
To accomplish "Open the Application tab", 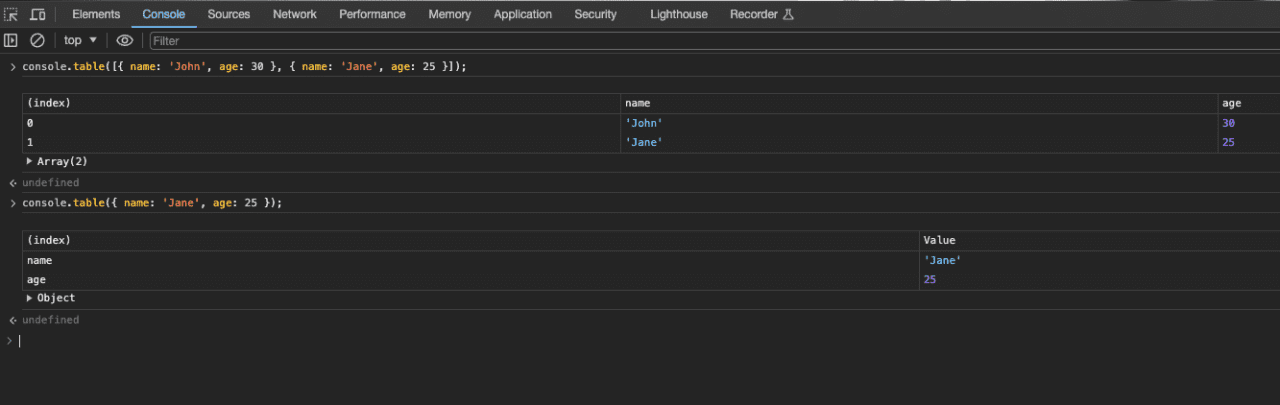I will click(x=523, y=14).
